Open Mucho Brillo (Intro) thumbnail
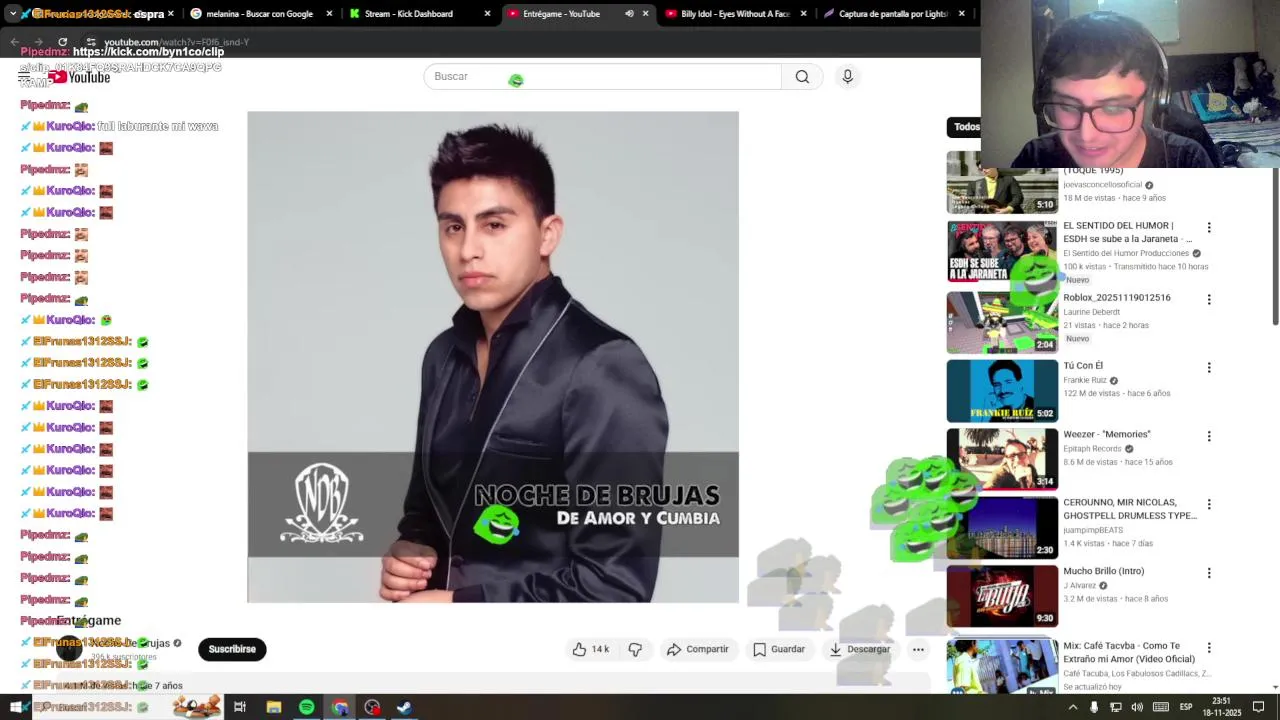Viewport: 1280px width, 720px height. coord(1002,596)
